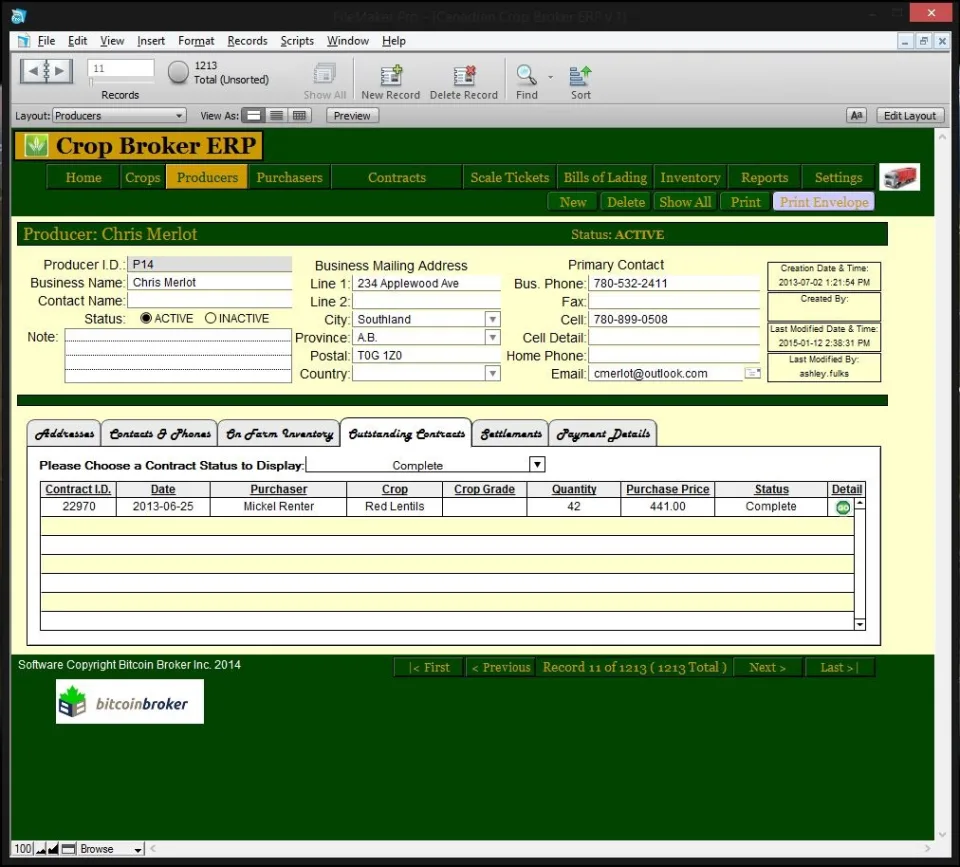
Task: Open the Find options small arrow
Action: pyautogui.click(x=550, y=77)
